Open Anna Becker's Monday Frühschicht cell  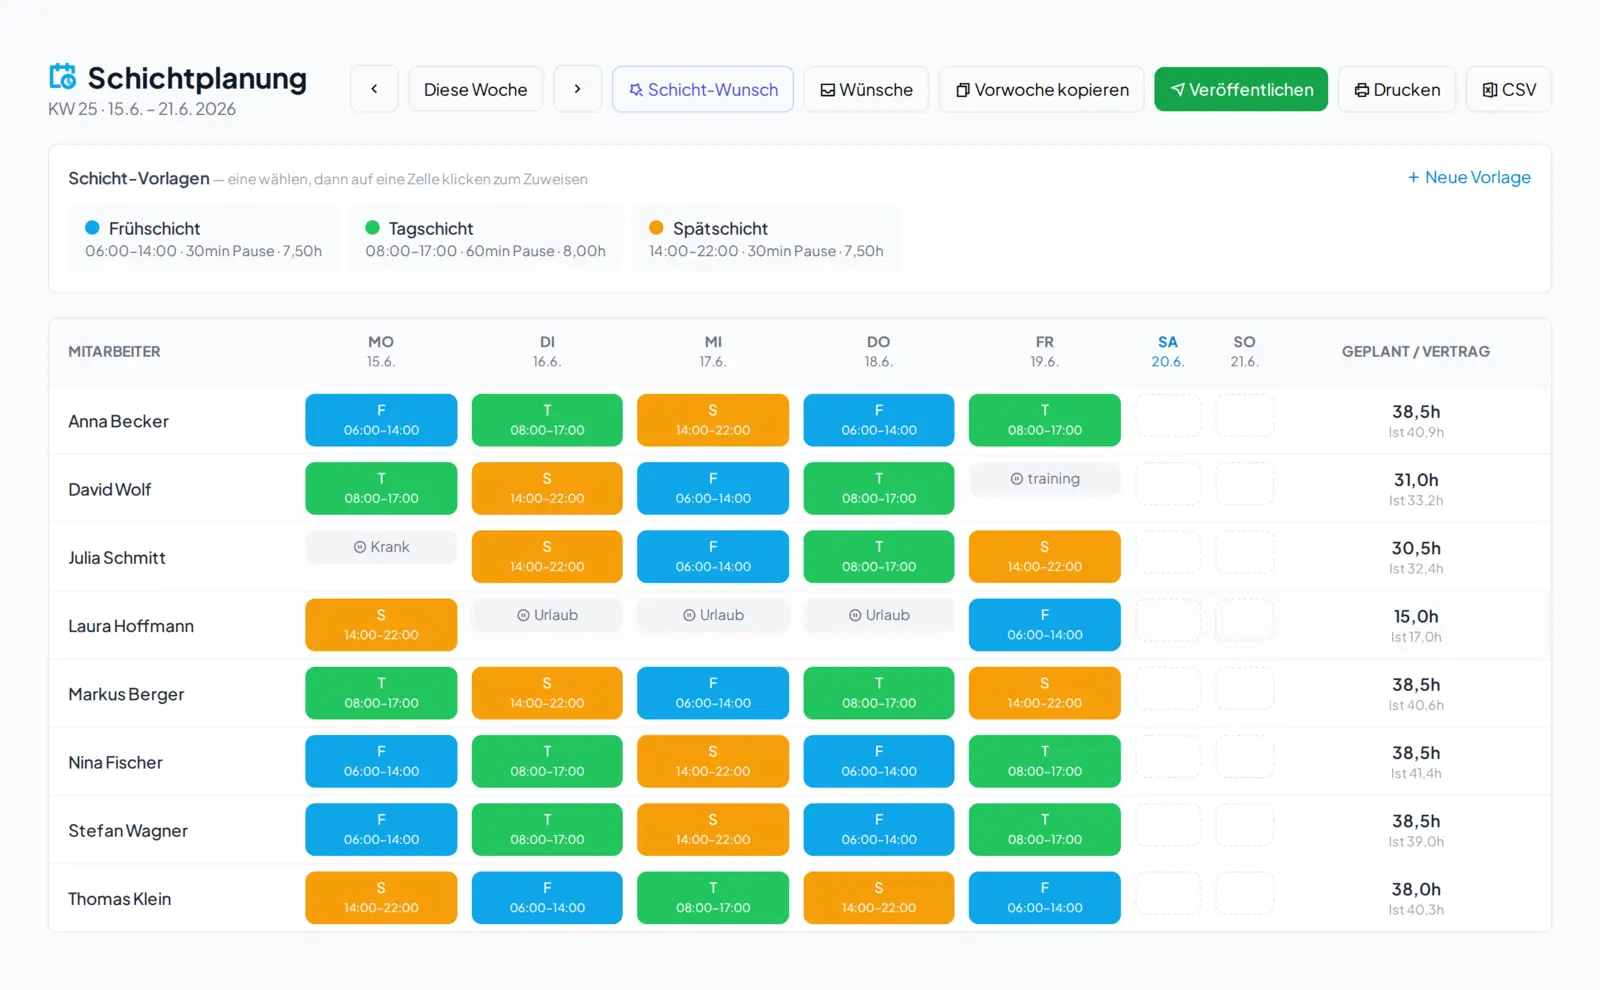coord(381,420)
